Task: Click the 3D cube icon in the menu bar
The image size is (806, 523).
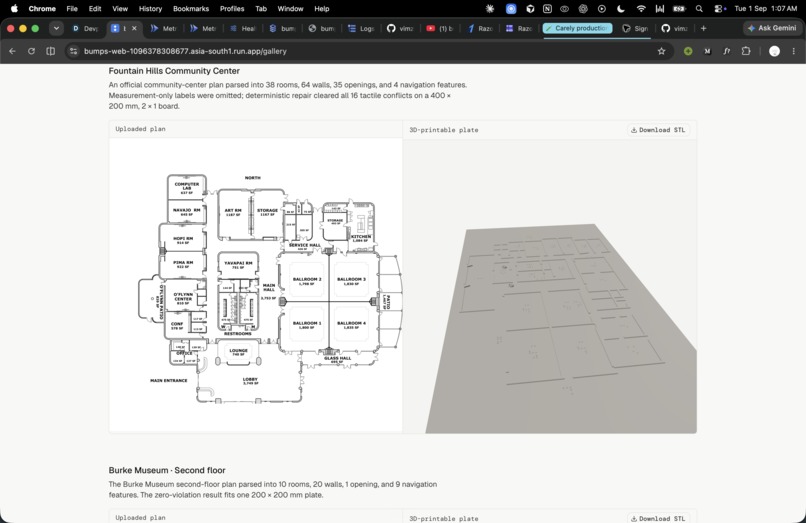Action: click(530, 9)
